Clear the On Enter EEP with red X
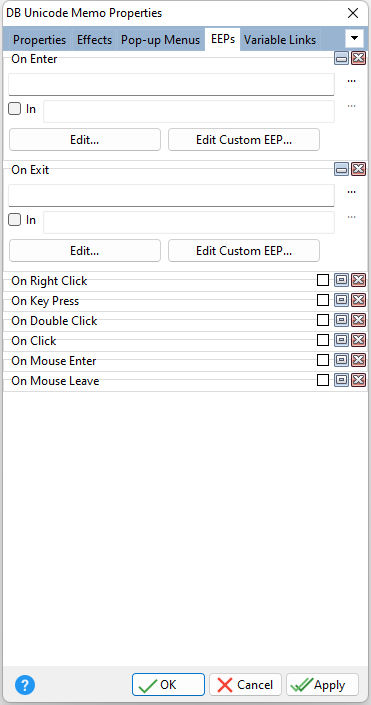The width and height of the screenshot is (371, 705). (x=358, y=58)
